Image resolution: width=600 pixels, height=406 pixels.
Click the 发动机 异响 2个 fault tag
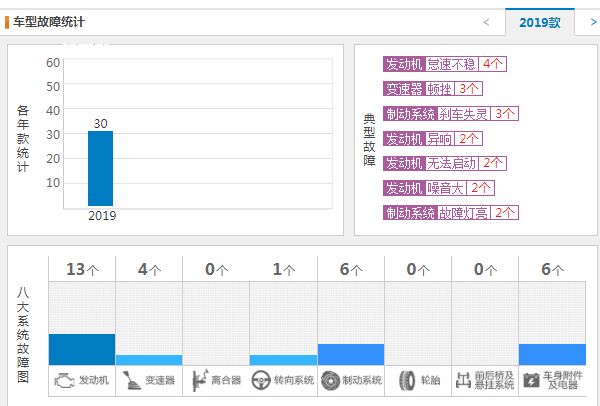pyautogui.click(x=433, y=138)
